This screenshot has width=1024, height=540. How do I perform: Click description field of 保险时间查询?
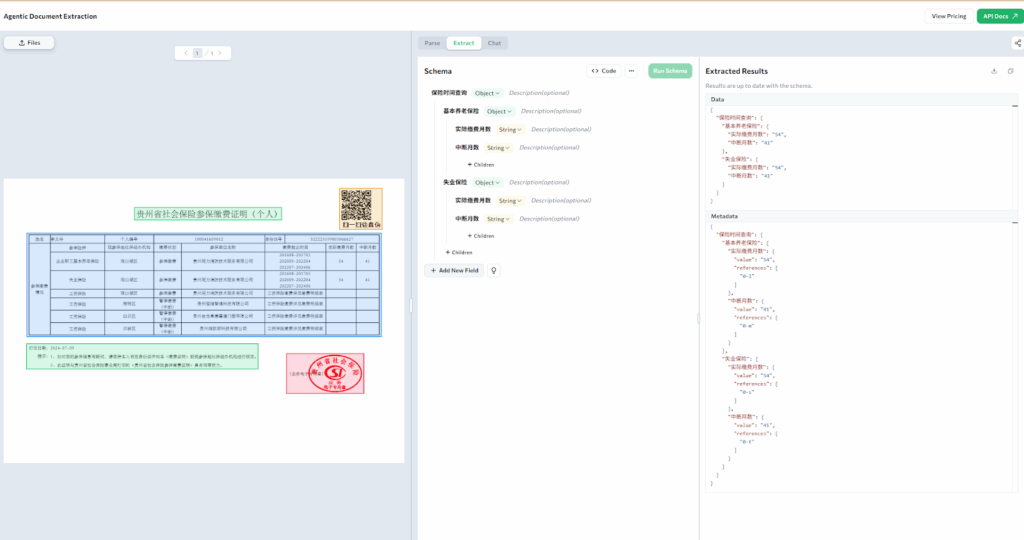point(540,93)
